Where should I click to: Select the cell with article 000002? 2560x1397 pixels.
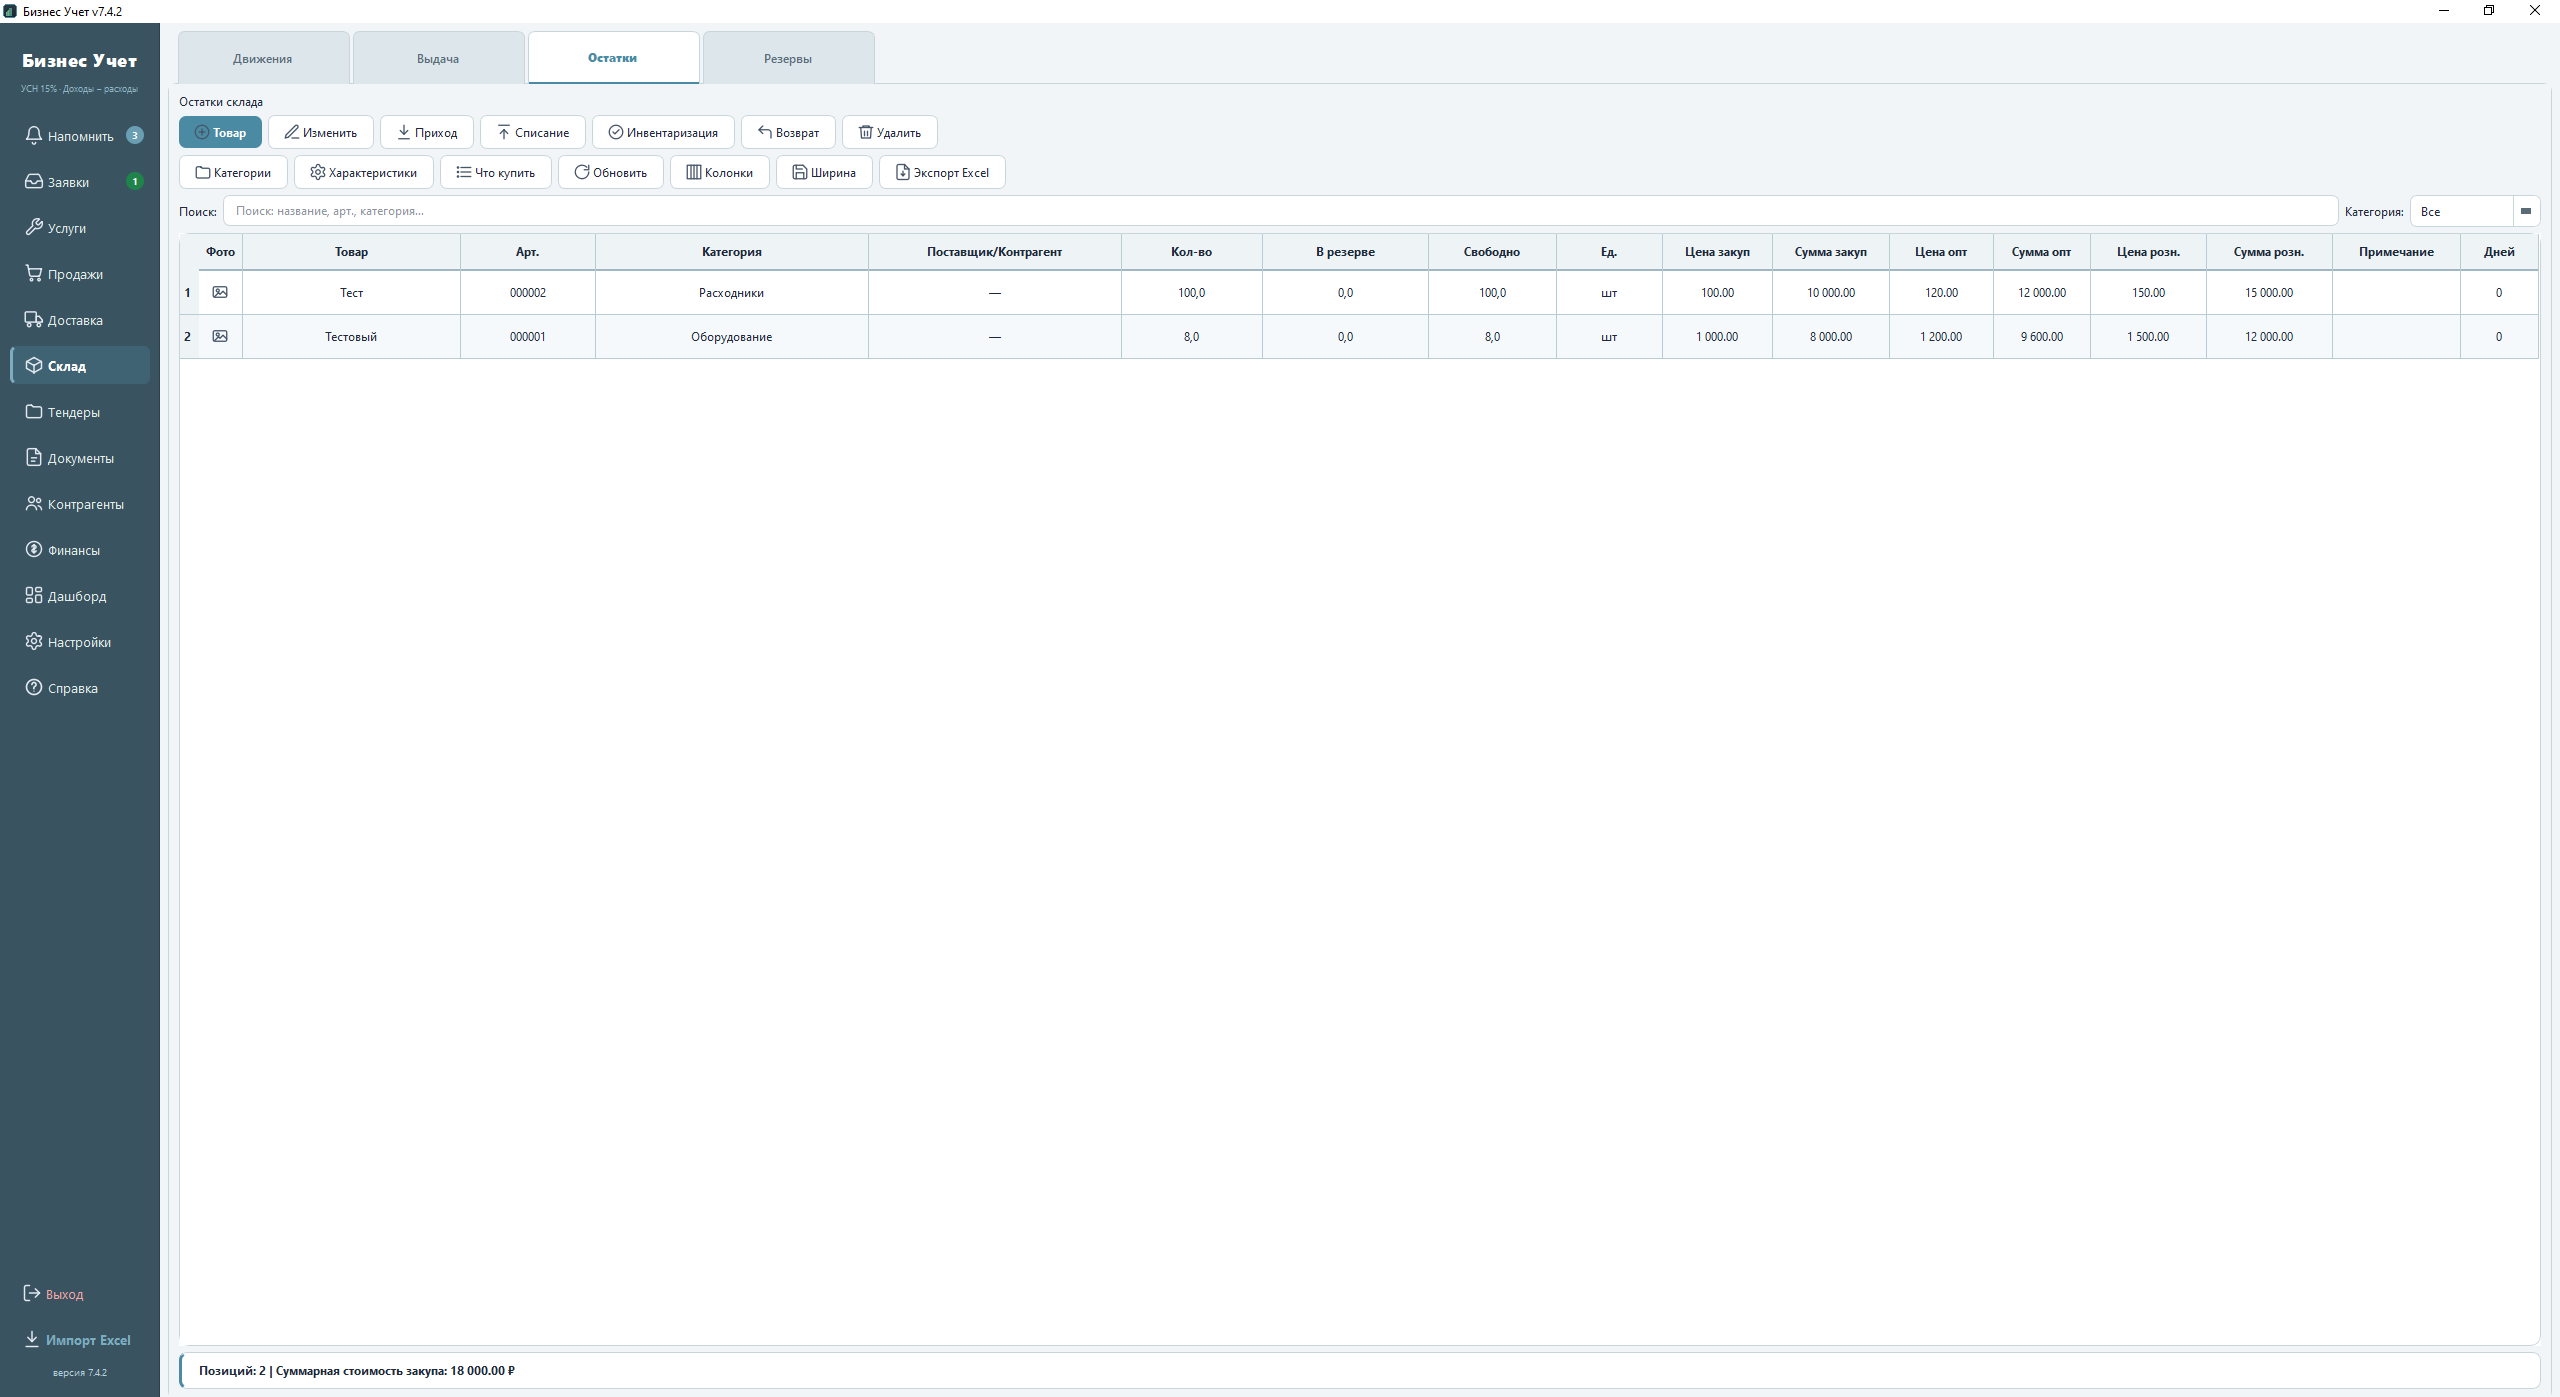(x=528, y=293)
